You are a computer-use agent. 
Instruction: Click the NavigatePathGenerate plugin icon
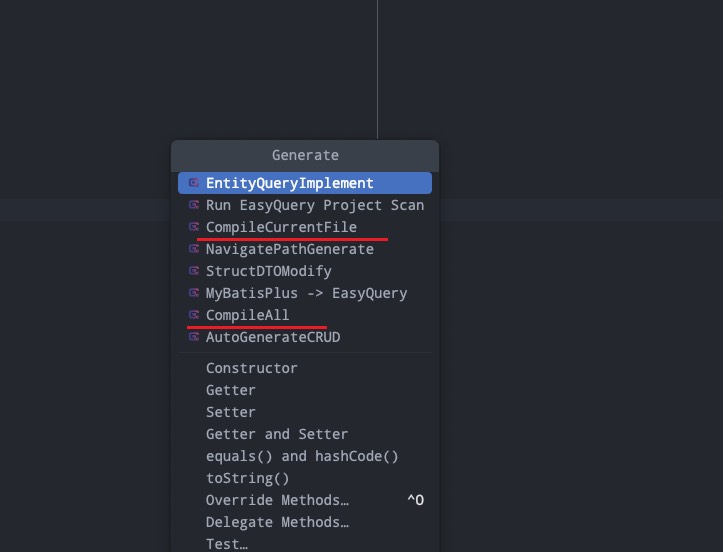(194, 249)
